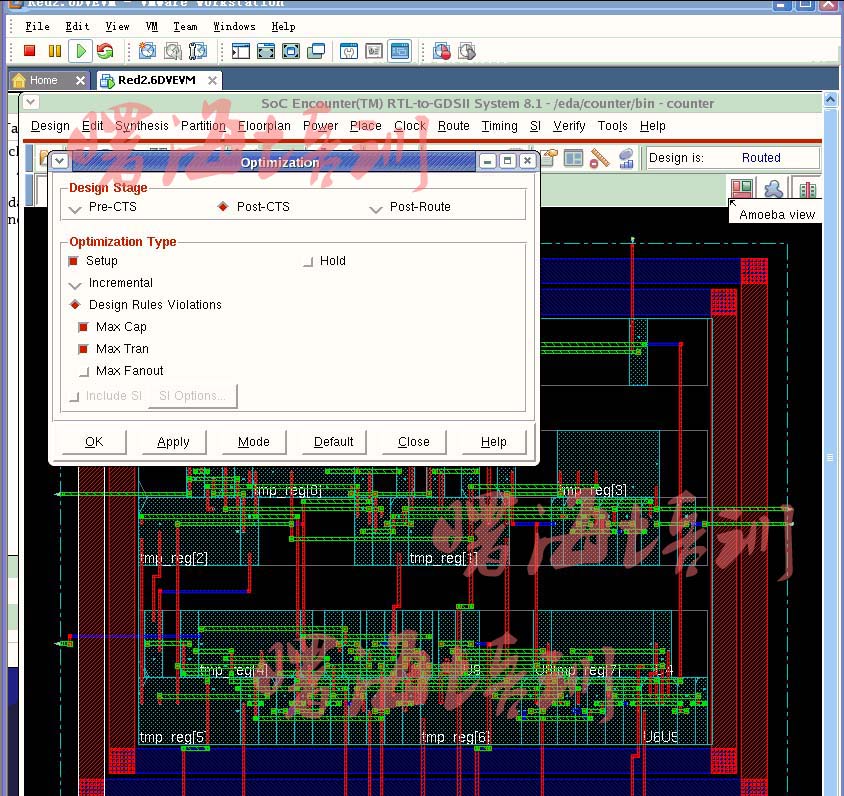Screen dimensions: 844x796
Task: Enable the Hold optimization checkbox
Action: [x=309, y=261]
